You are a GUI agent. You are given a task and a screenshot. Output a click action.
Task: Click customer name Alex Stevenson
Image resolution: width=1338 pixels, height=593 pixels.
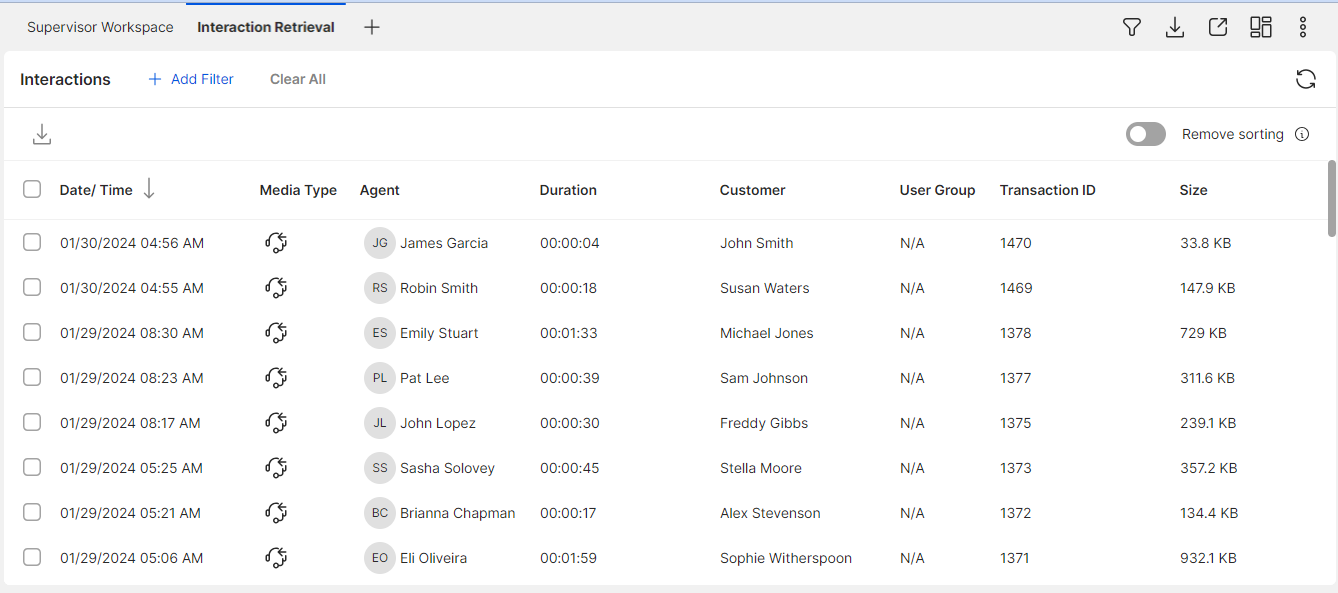coord(770,513)
